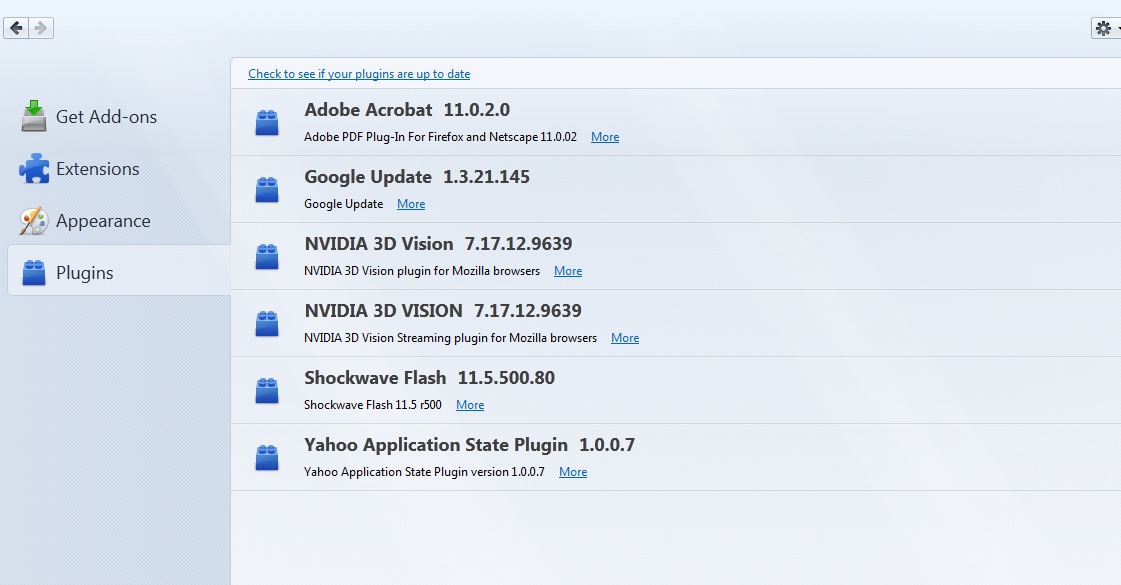Viewport: 1121px width, 585px height.
Task: Click the Extensions puzzle piece icon
Action: pyautogui.click(x=34, y=169)
